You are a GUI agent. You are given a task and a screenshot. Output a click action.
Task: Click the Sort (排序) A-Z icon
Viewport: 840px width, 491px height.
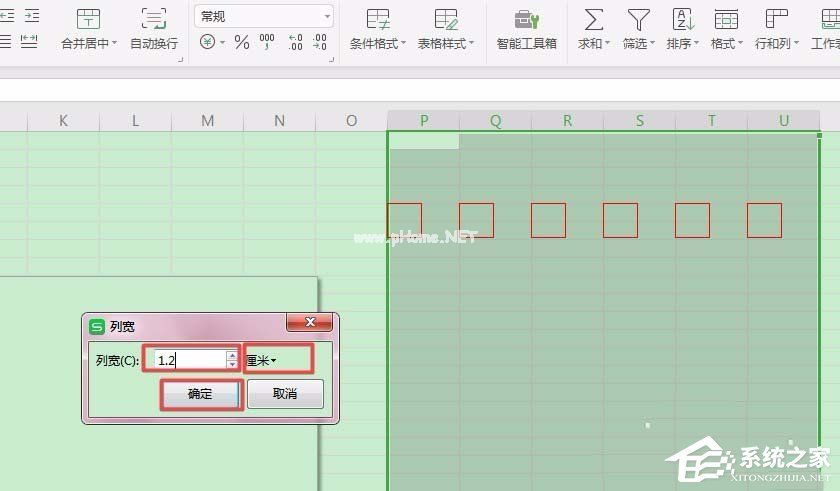(682, 19)
